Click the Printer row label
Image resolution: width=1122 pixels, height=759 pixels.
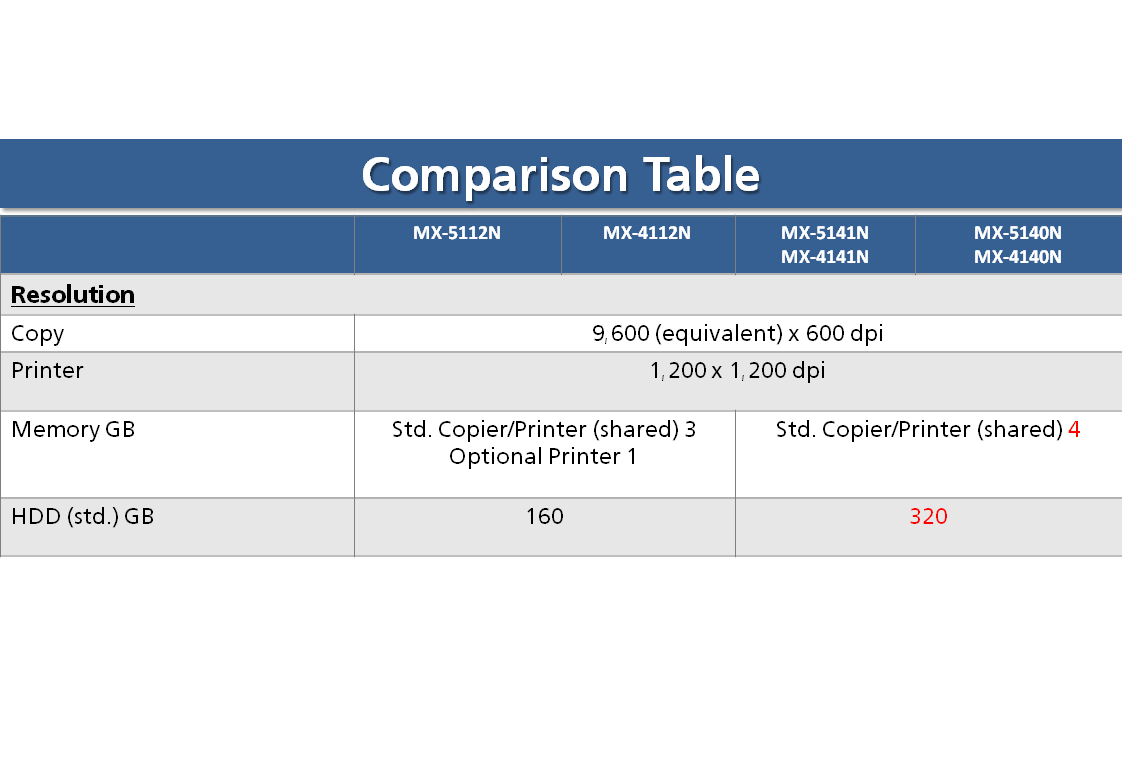point(47,371)
